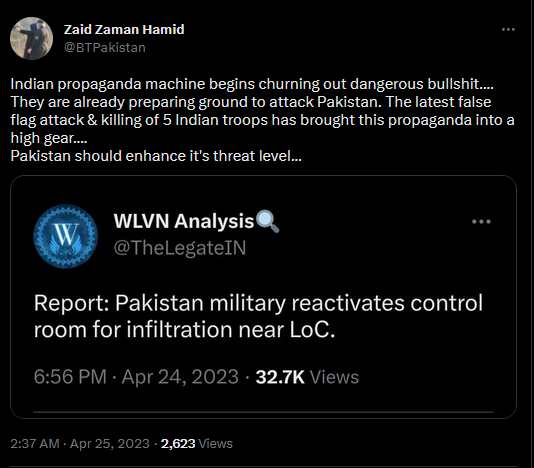Click the main tweet timestamp 2:37 AM Apr 25, 2023
534x468 pixels.
click(x=80, y=443)
